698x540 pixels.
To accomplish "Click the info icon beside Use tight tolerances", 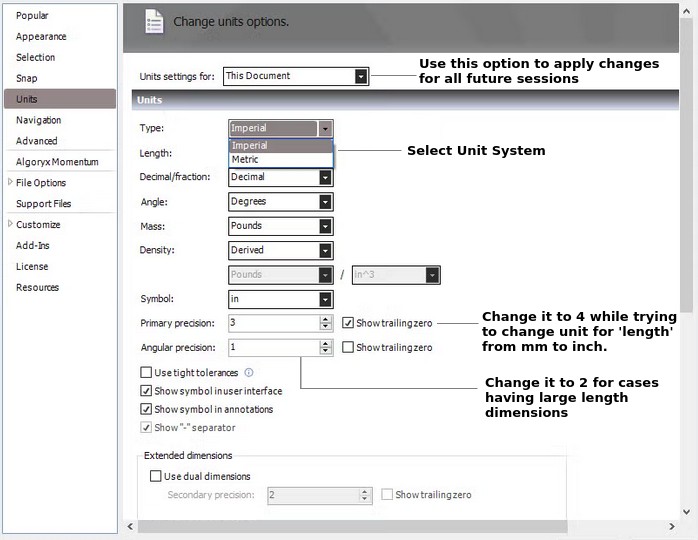I will [249, 373].
